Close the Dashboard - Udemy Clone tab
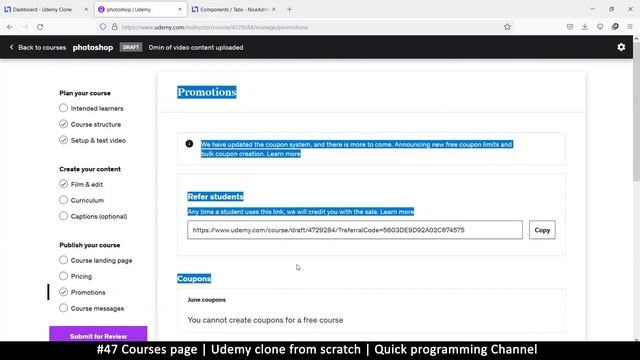 (86, 9)
